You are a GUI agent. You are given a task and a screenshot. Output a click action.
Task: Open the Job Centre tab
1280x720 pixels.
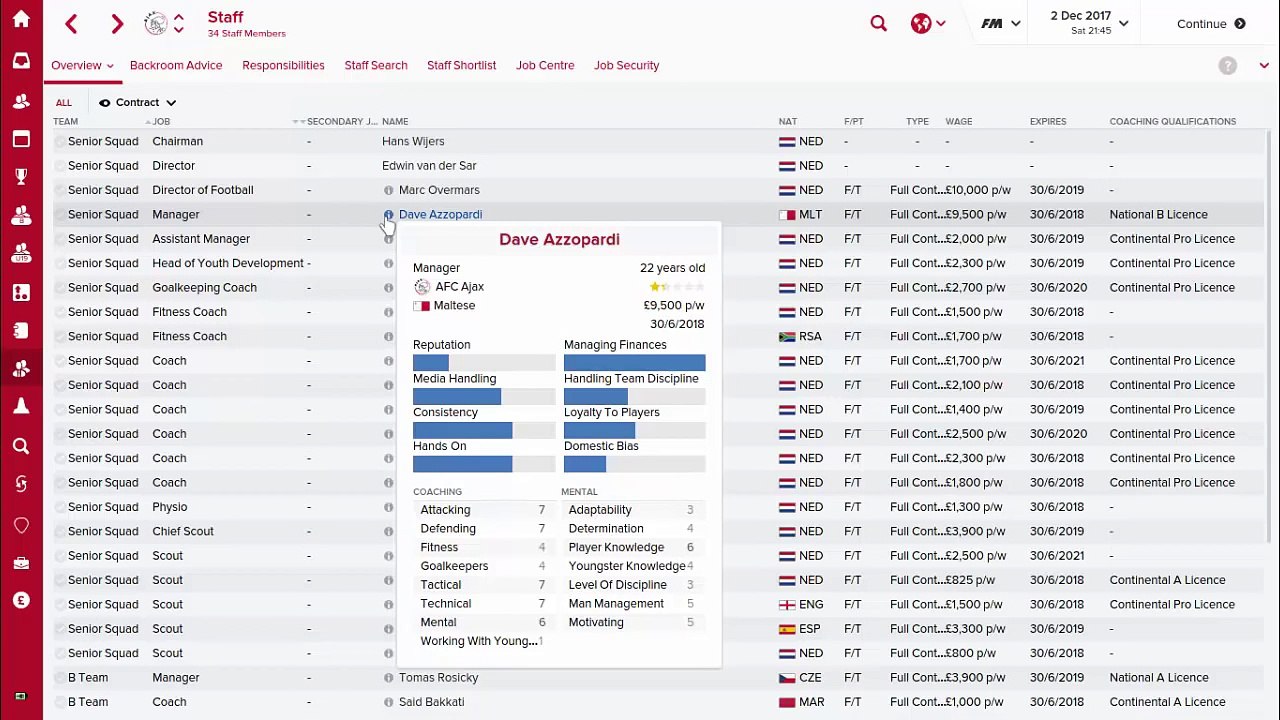coord(545,65)
